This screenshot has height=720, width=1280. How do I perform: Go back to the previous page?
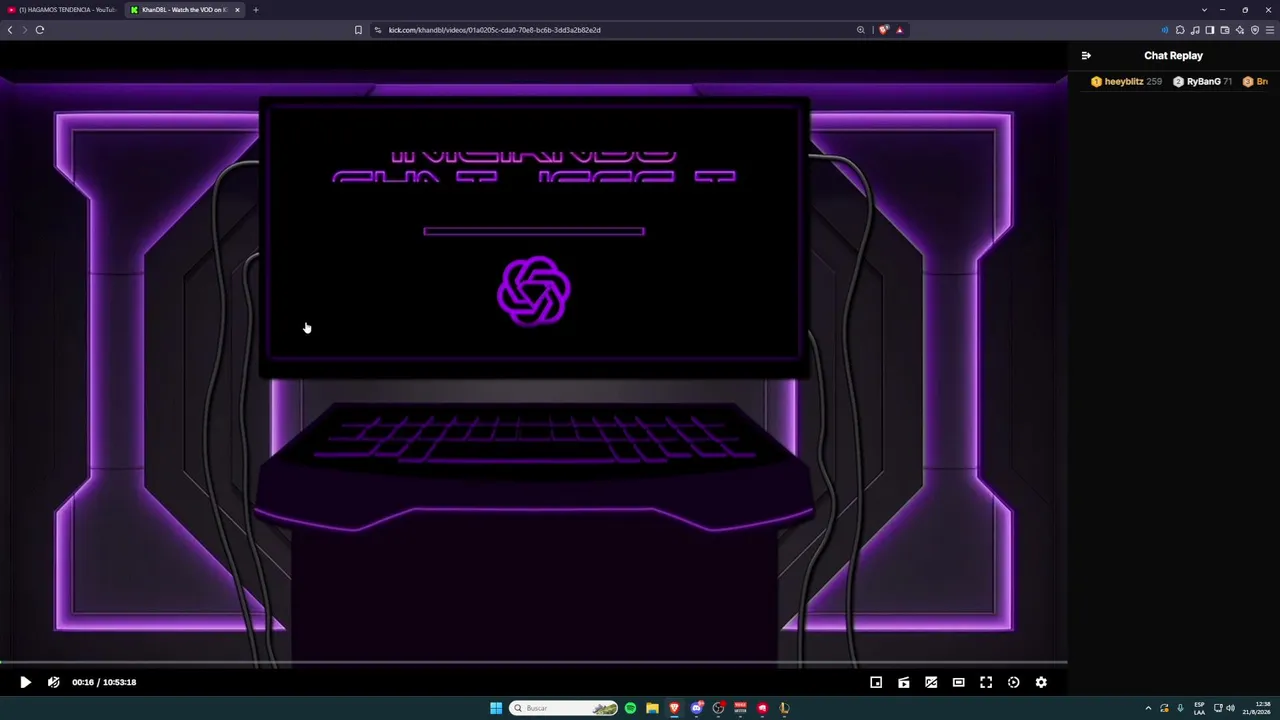[x=10, y=30]
